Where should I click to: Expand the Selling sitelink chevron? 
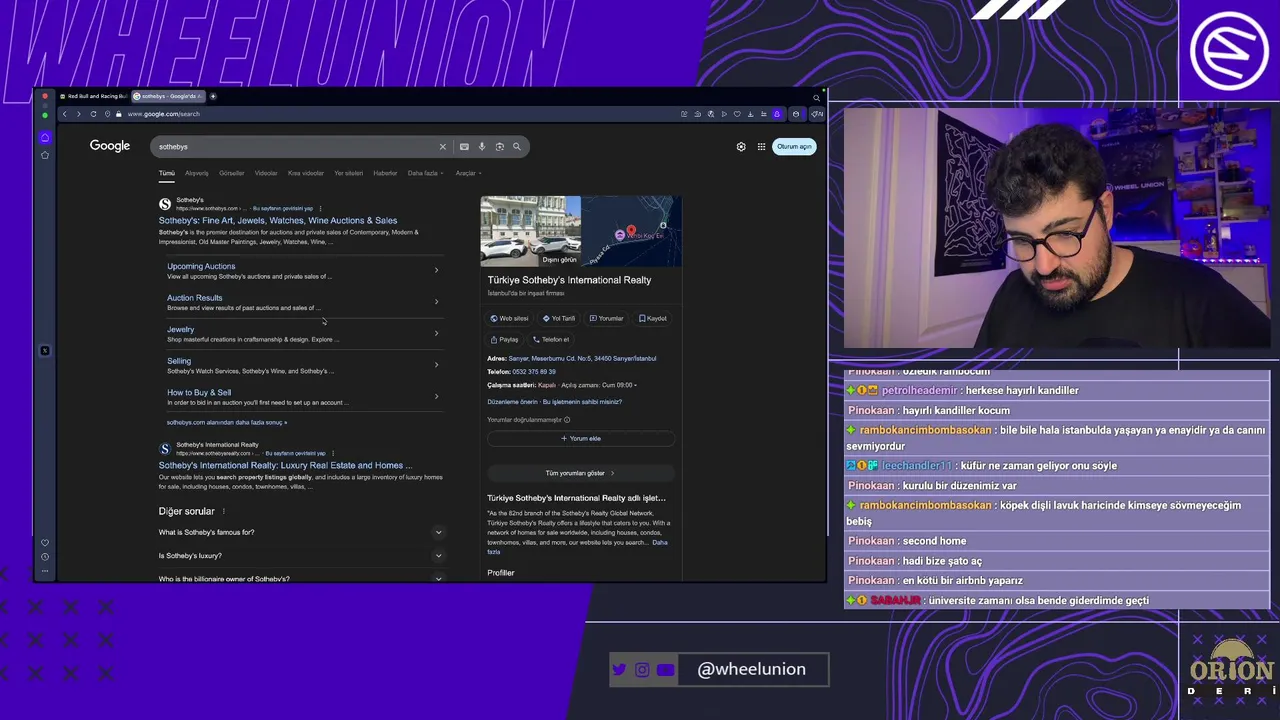pos(436,365)
